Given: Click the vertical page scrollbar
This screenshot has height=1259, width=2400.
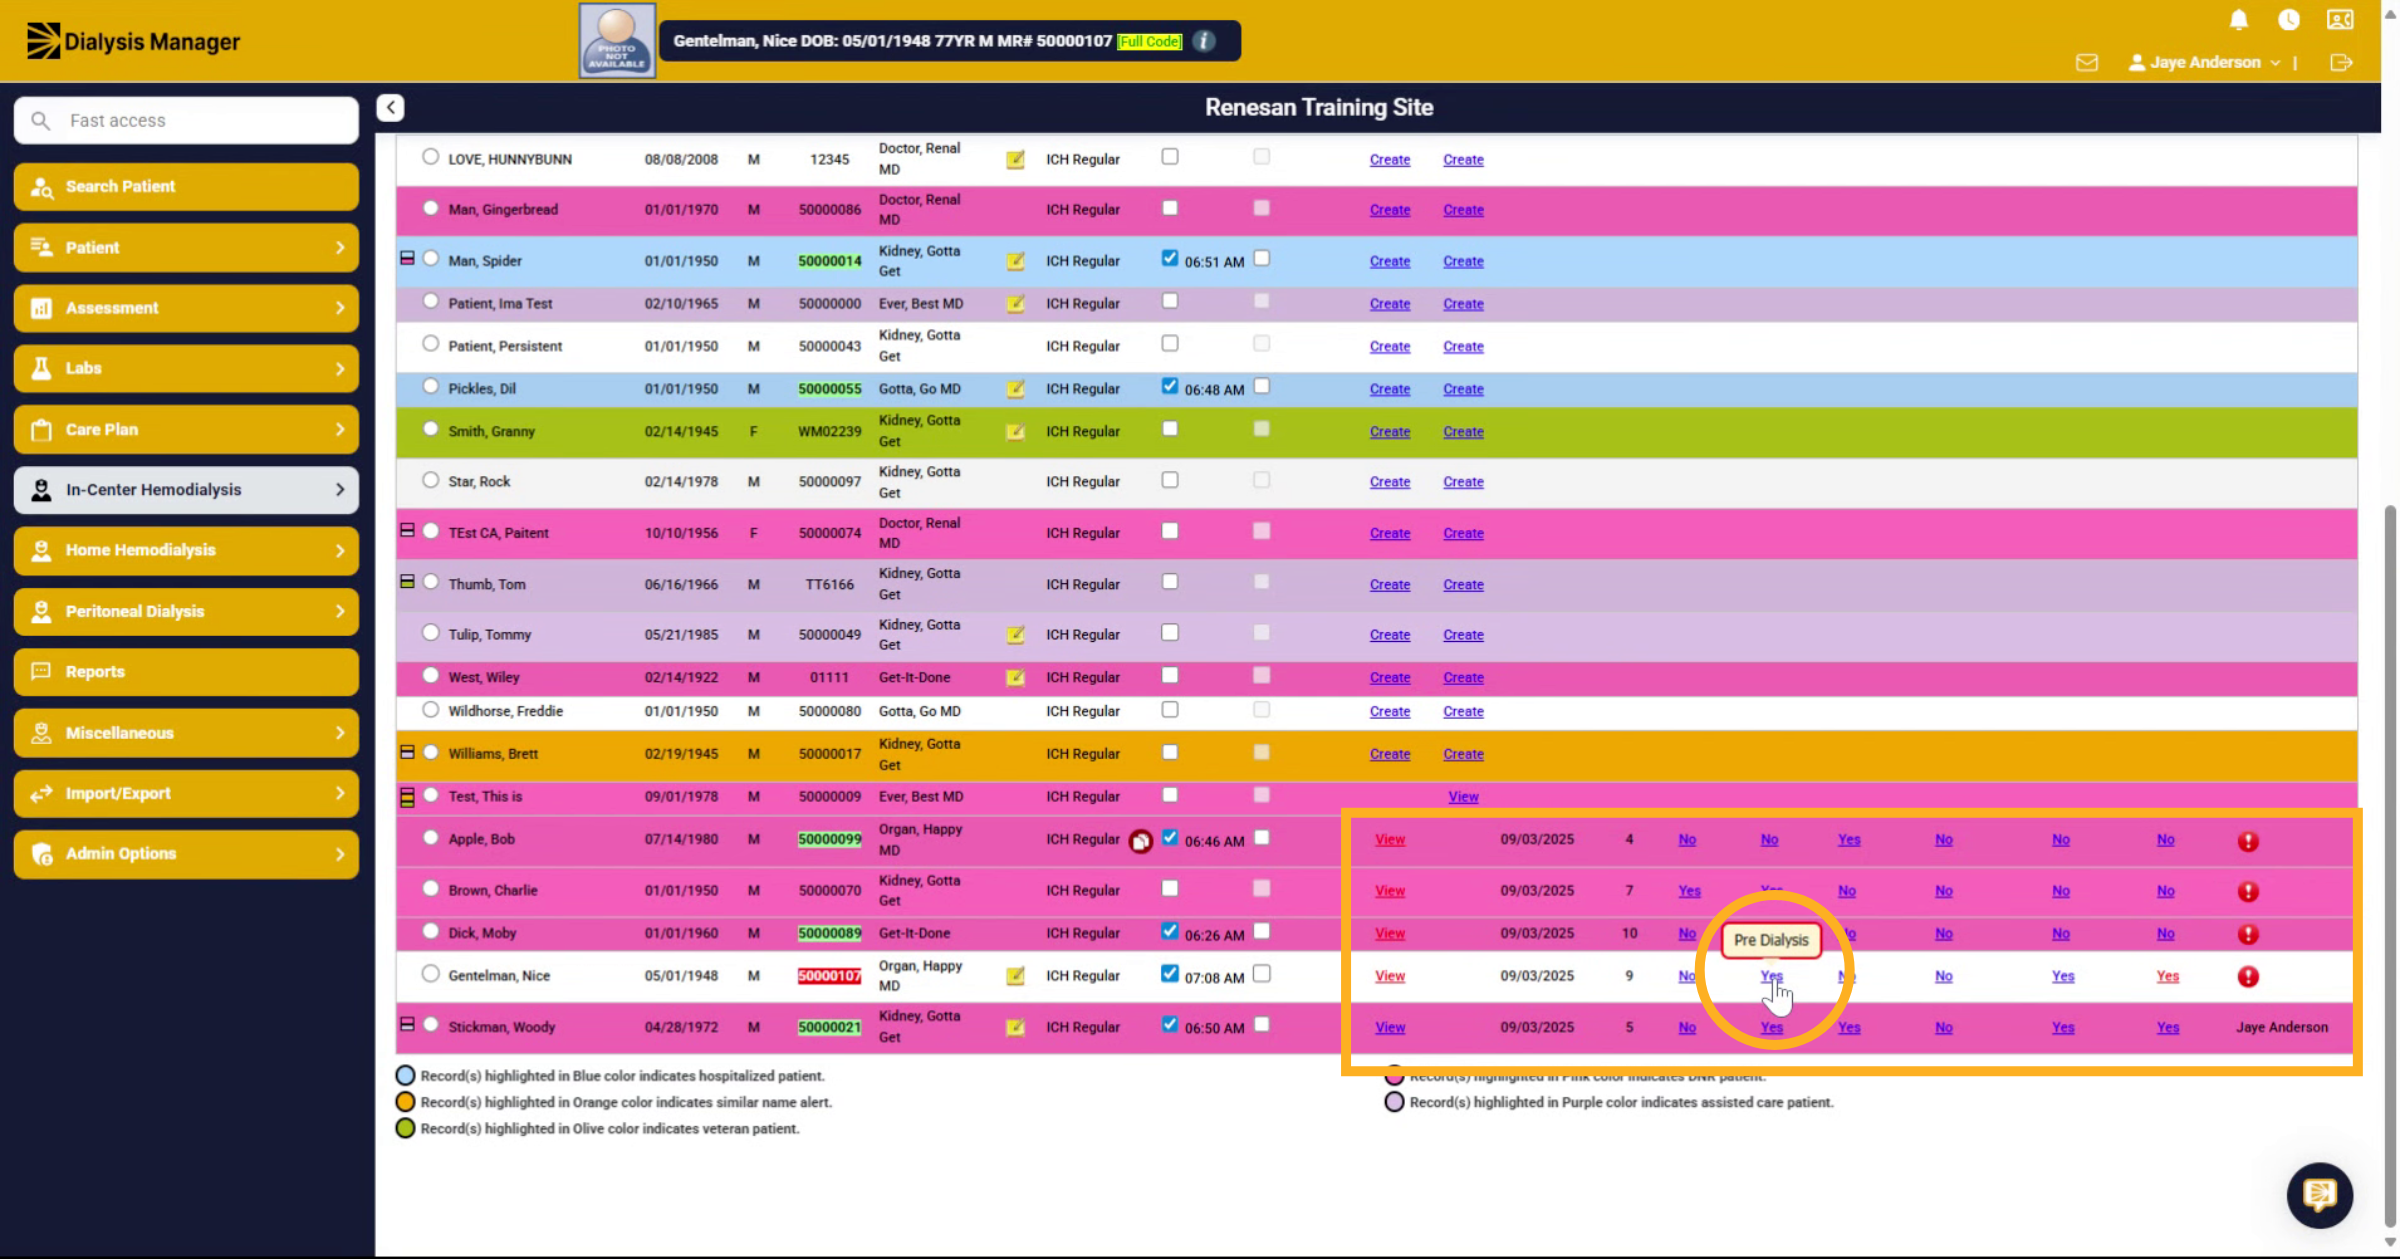Looking at the screenshot, I should pos(2390,865).
